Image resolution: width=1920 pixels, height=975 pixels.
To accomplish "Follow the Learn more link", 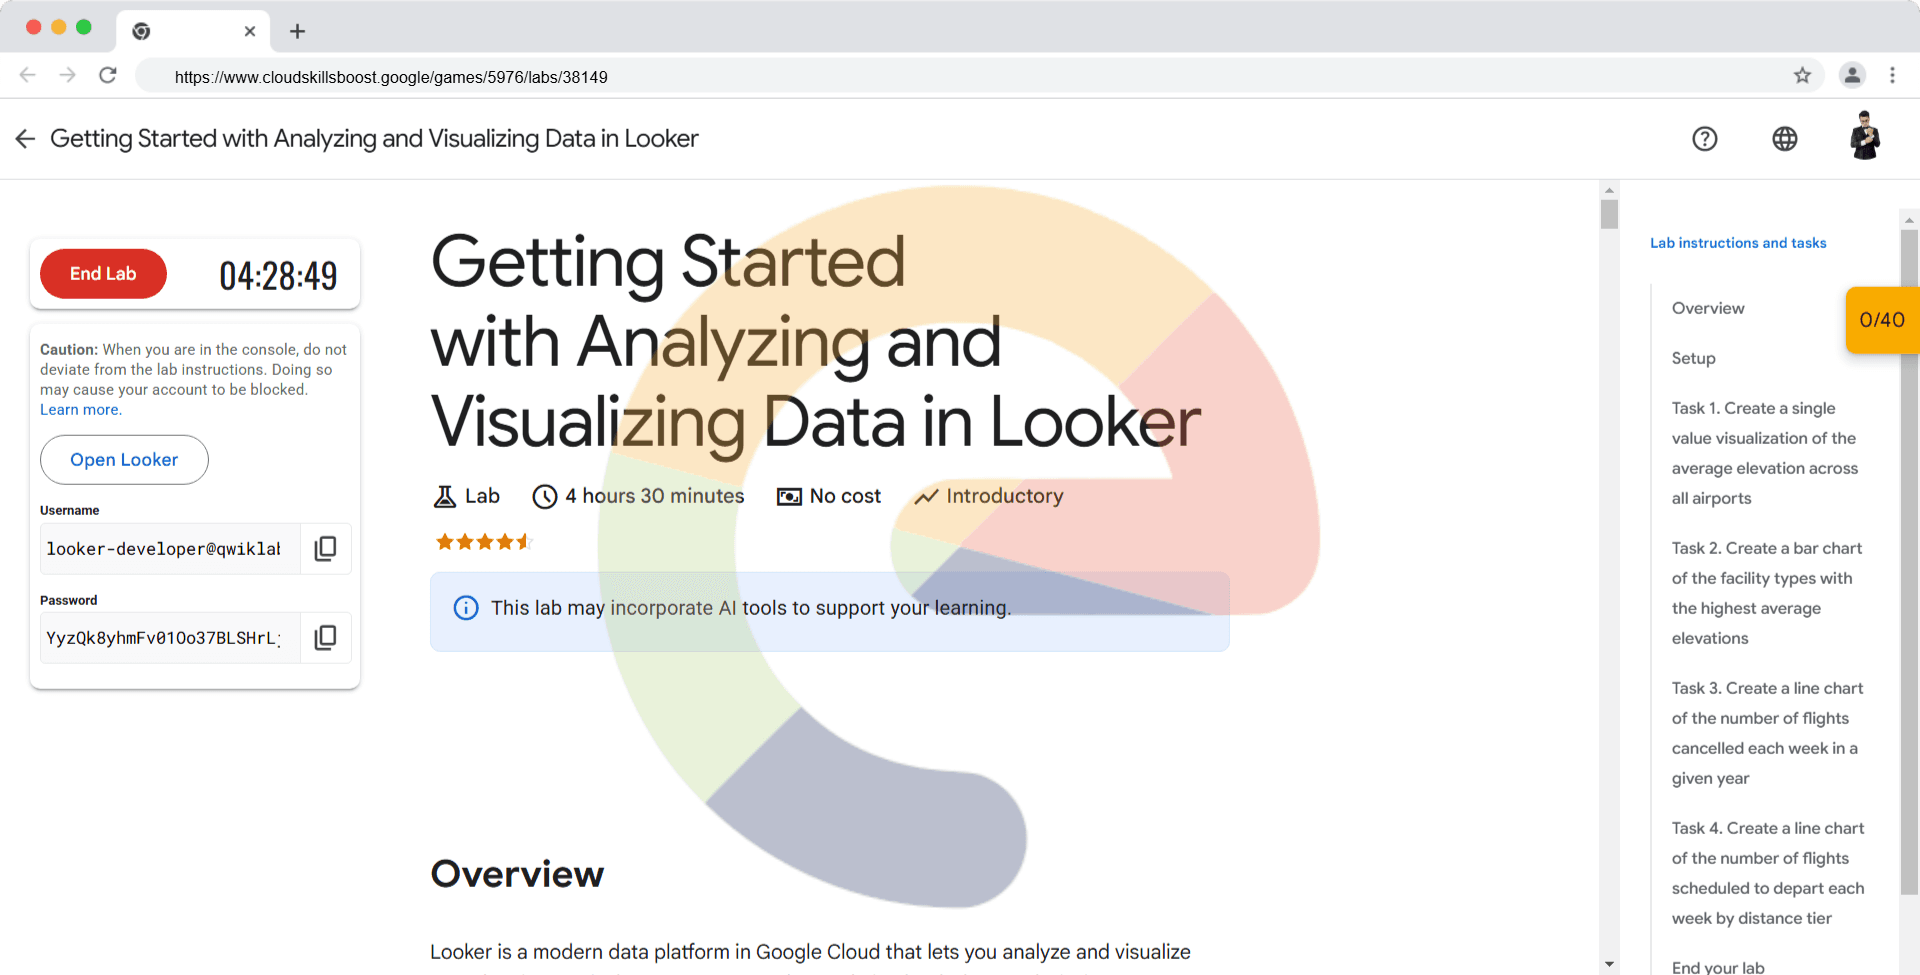I will (80, 410).
